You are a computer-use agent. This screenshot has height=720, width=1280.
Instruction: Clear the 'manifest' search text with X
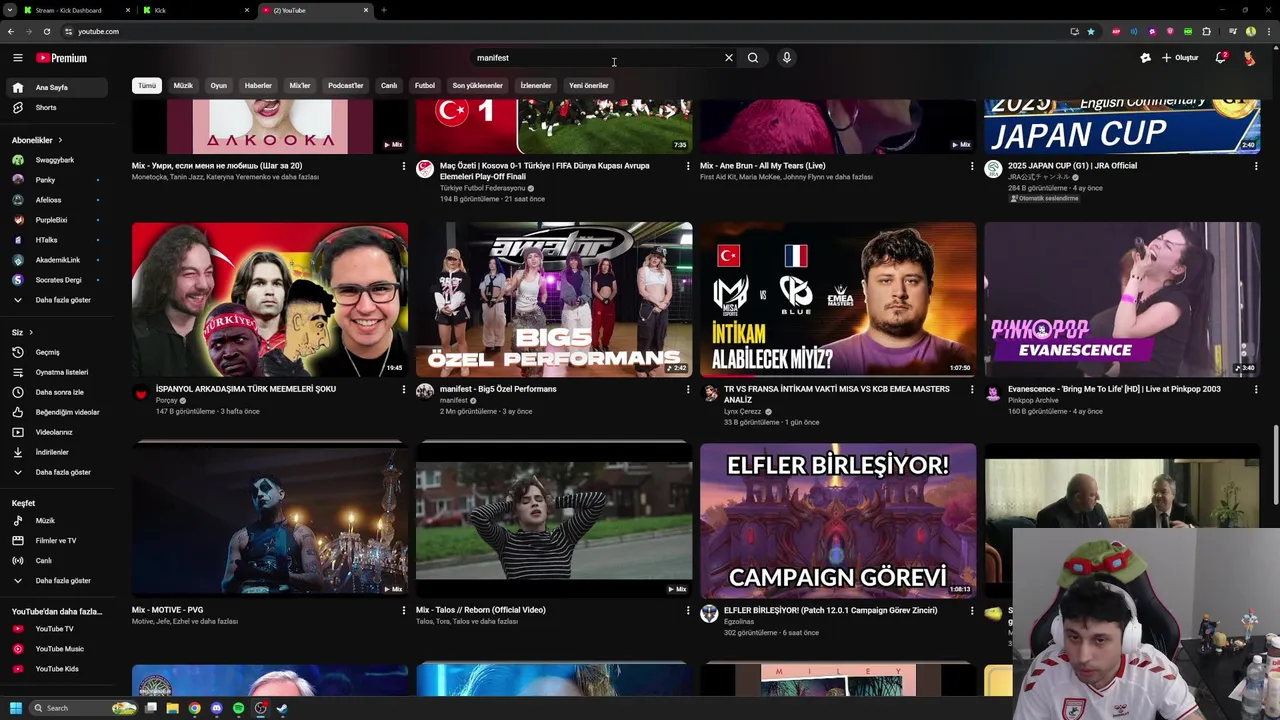tap(728, 58)
